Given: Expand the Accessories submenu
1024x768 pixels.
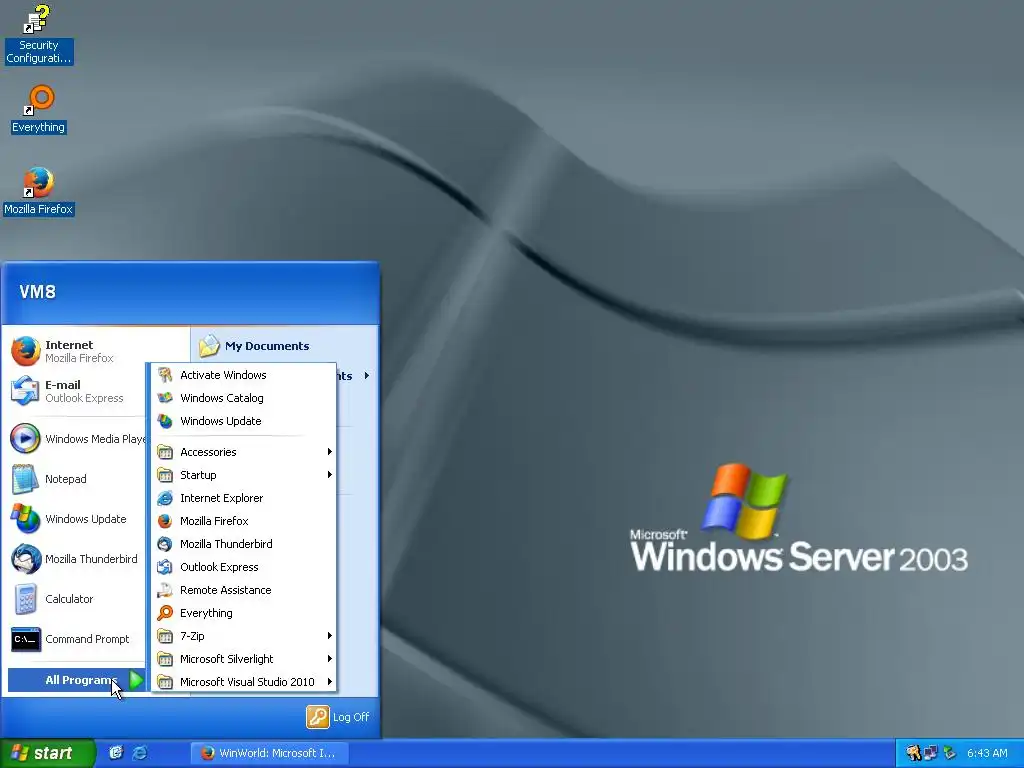Looking at the screenshot, I should coord(244,452).
